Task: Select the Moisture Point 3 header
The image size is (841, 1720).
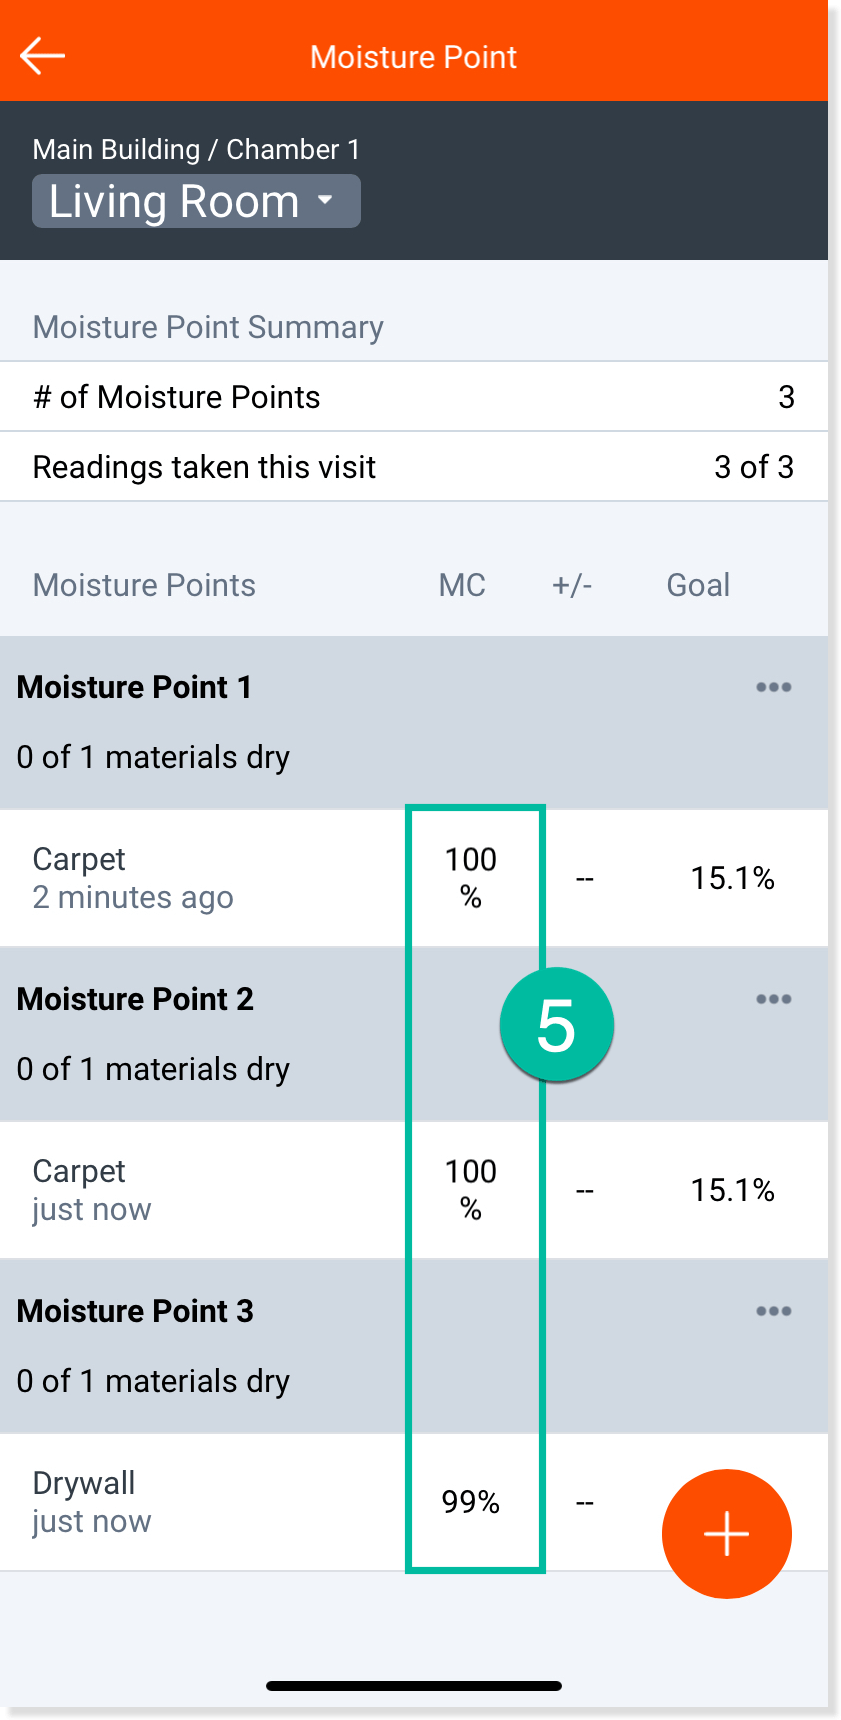Action: click(x=136, y=1312)
